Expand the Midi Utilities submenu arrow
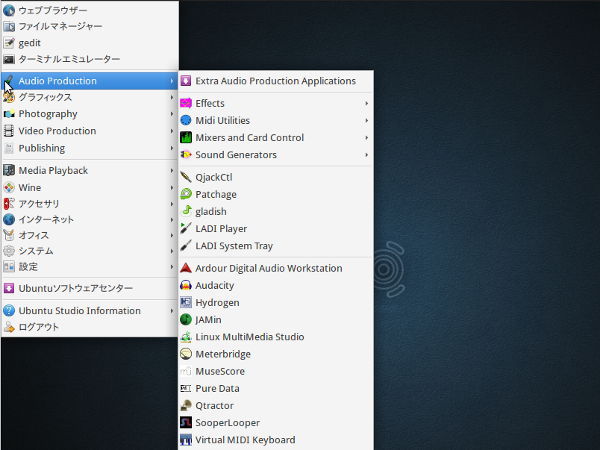 [367, 121]
